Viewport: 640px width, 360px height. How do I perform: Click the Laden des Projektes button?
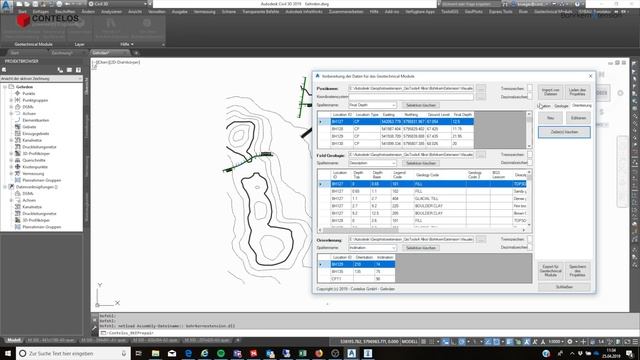pos(577,92)
